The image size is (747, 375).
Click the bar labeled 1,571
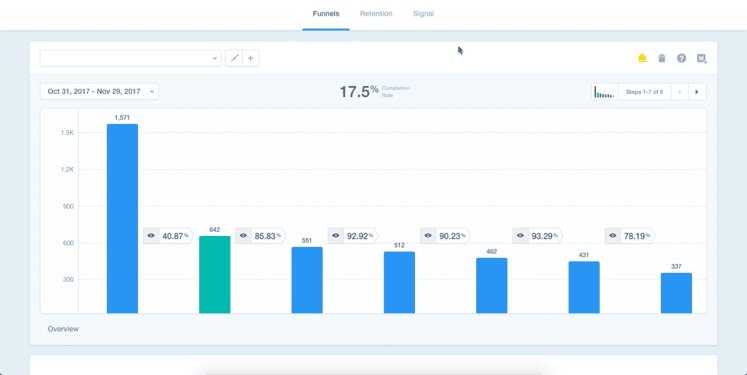pos(122,219)
